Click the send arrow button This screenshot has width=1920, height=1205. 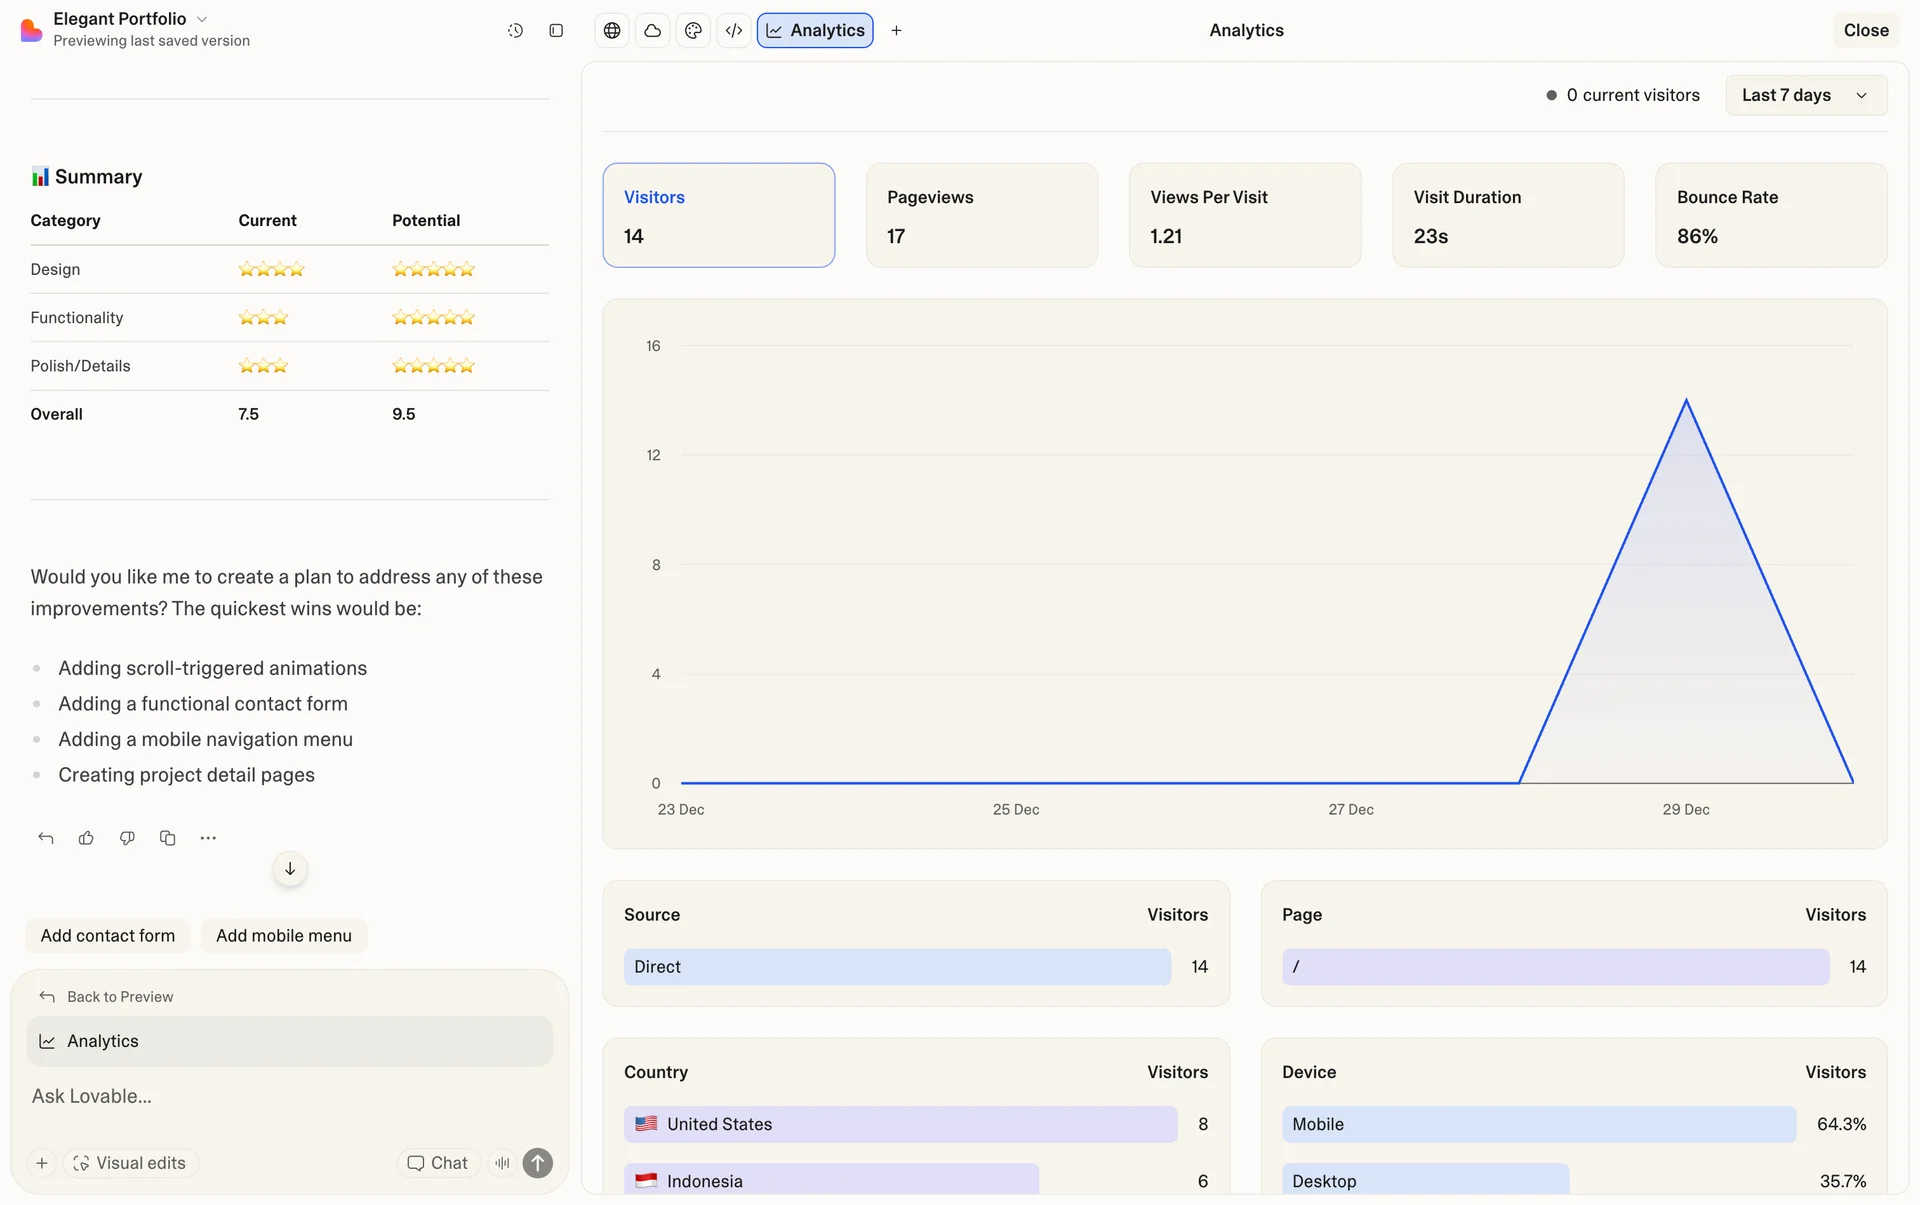(x=538, y=1163)
